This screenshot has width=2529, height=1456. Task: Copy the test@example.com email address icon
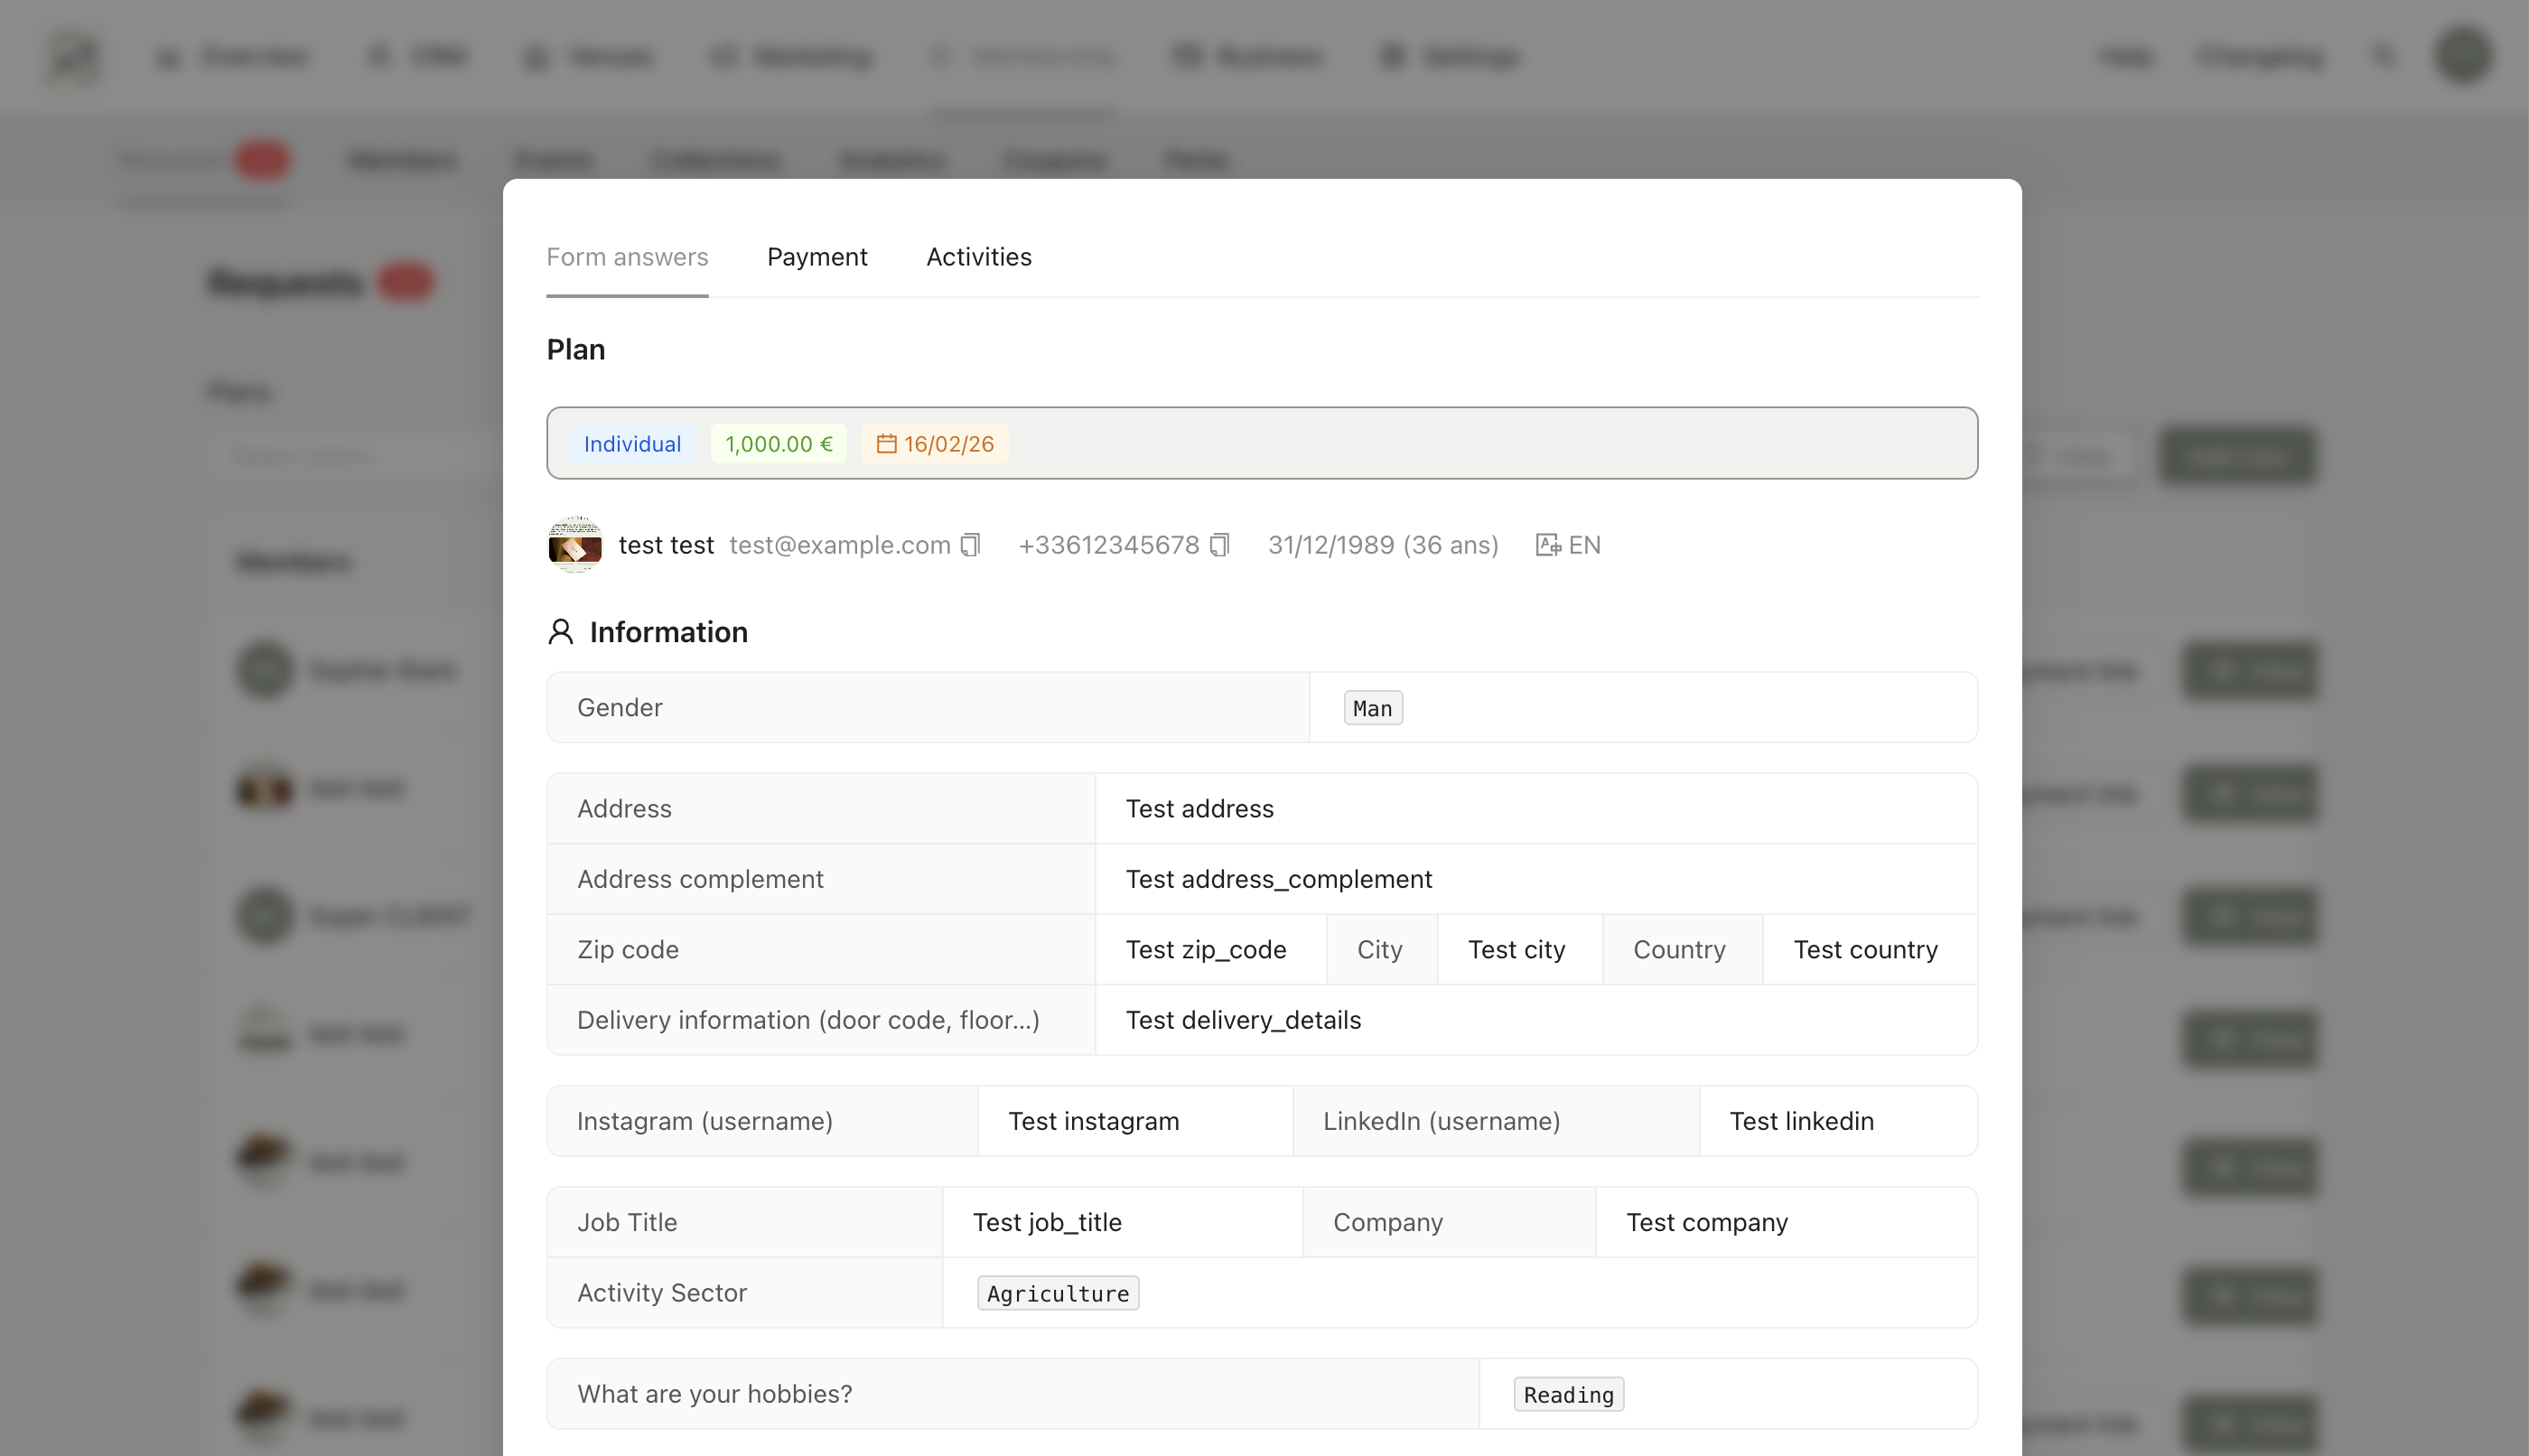[970, 545]
